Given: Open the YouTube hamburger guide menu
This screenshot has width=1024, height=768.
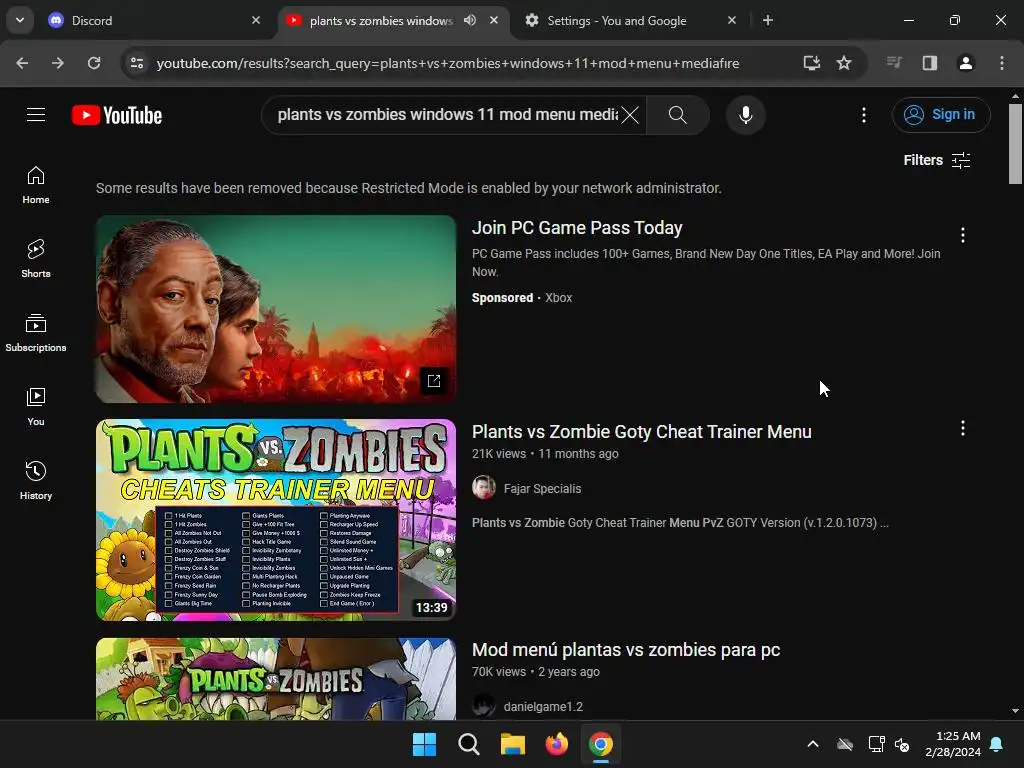Looking at the screenshot, I should (36, 115).
